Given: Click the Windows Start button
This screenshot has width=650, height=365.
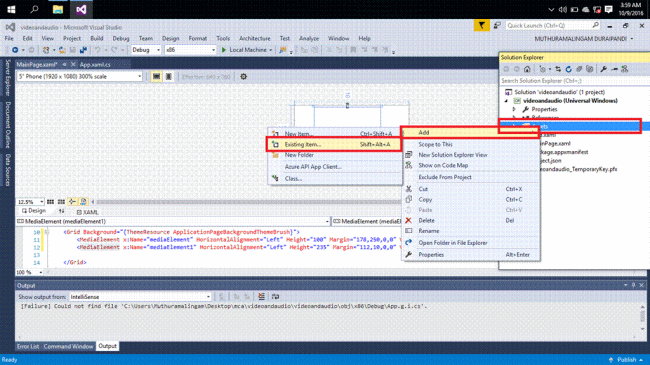Looking at the screenshot, I should tap(11, 9).
